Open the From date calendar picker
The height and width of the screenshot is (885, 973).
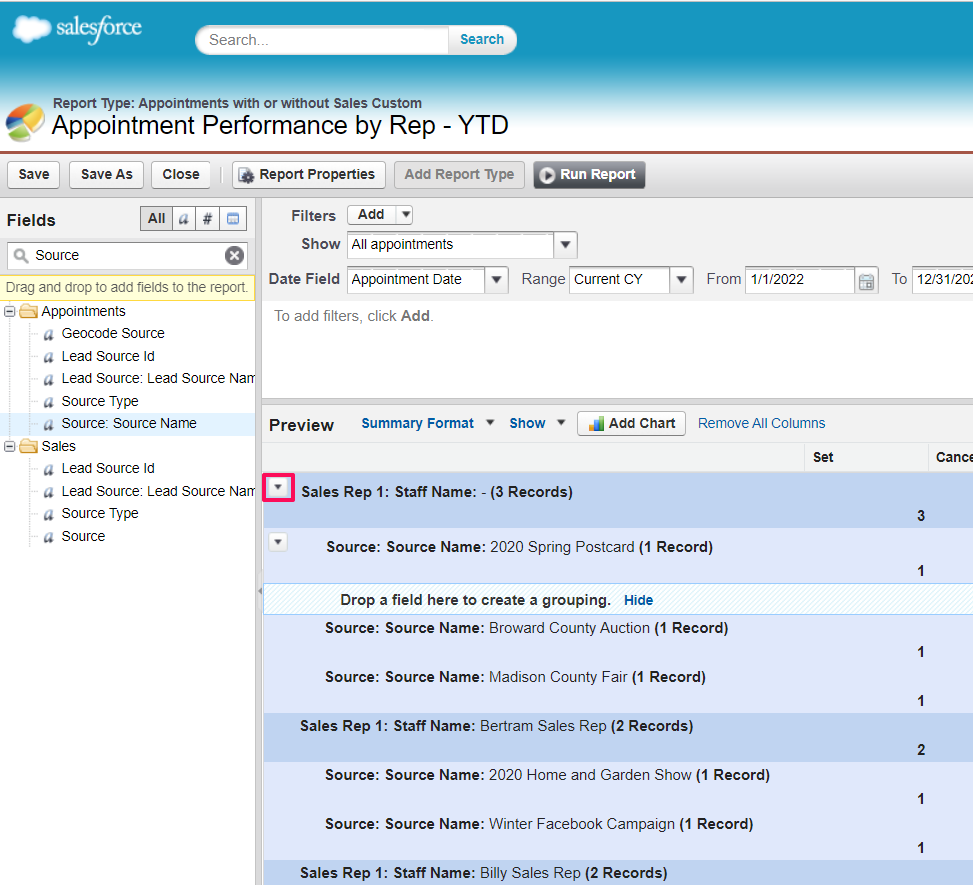point(866,281)
